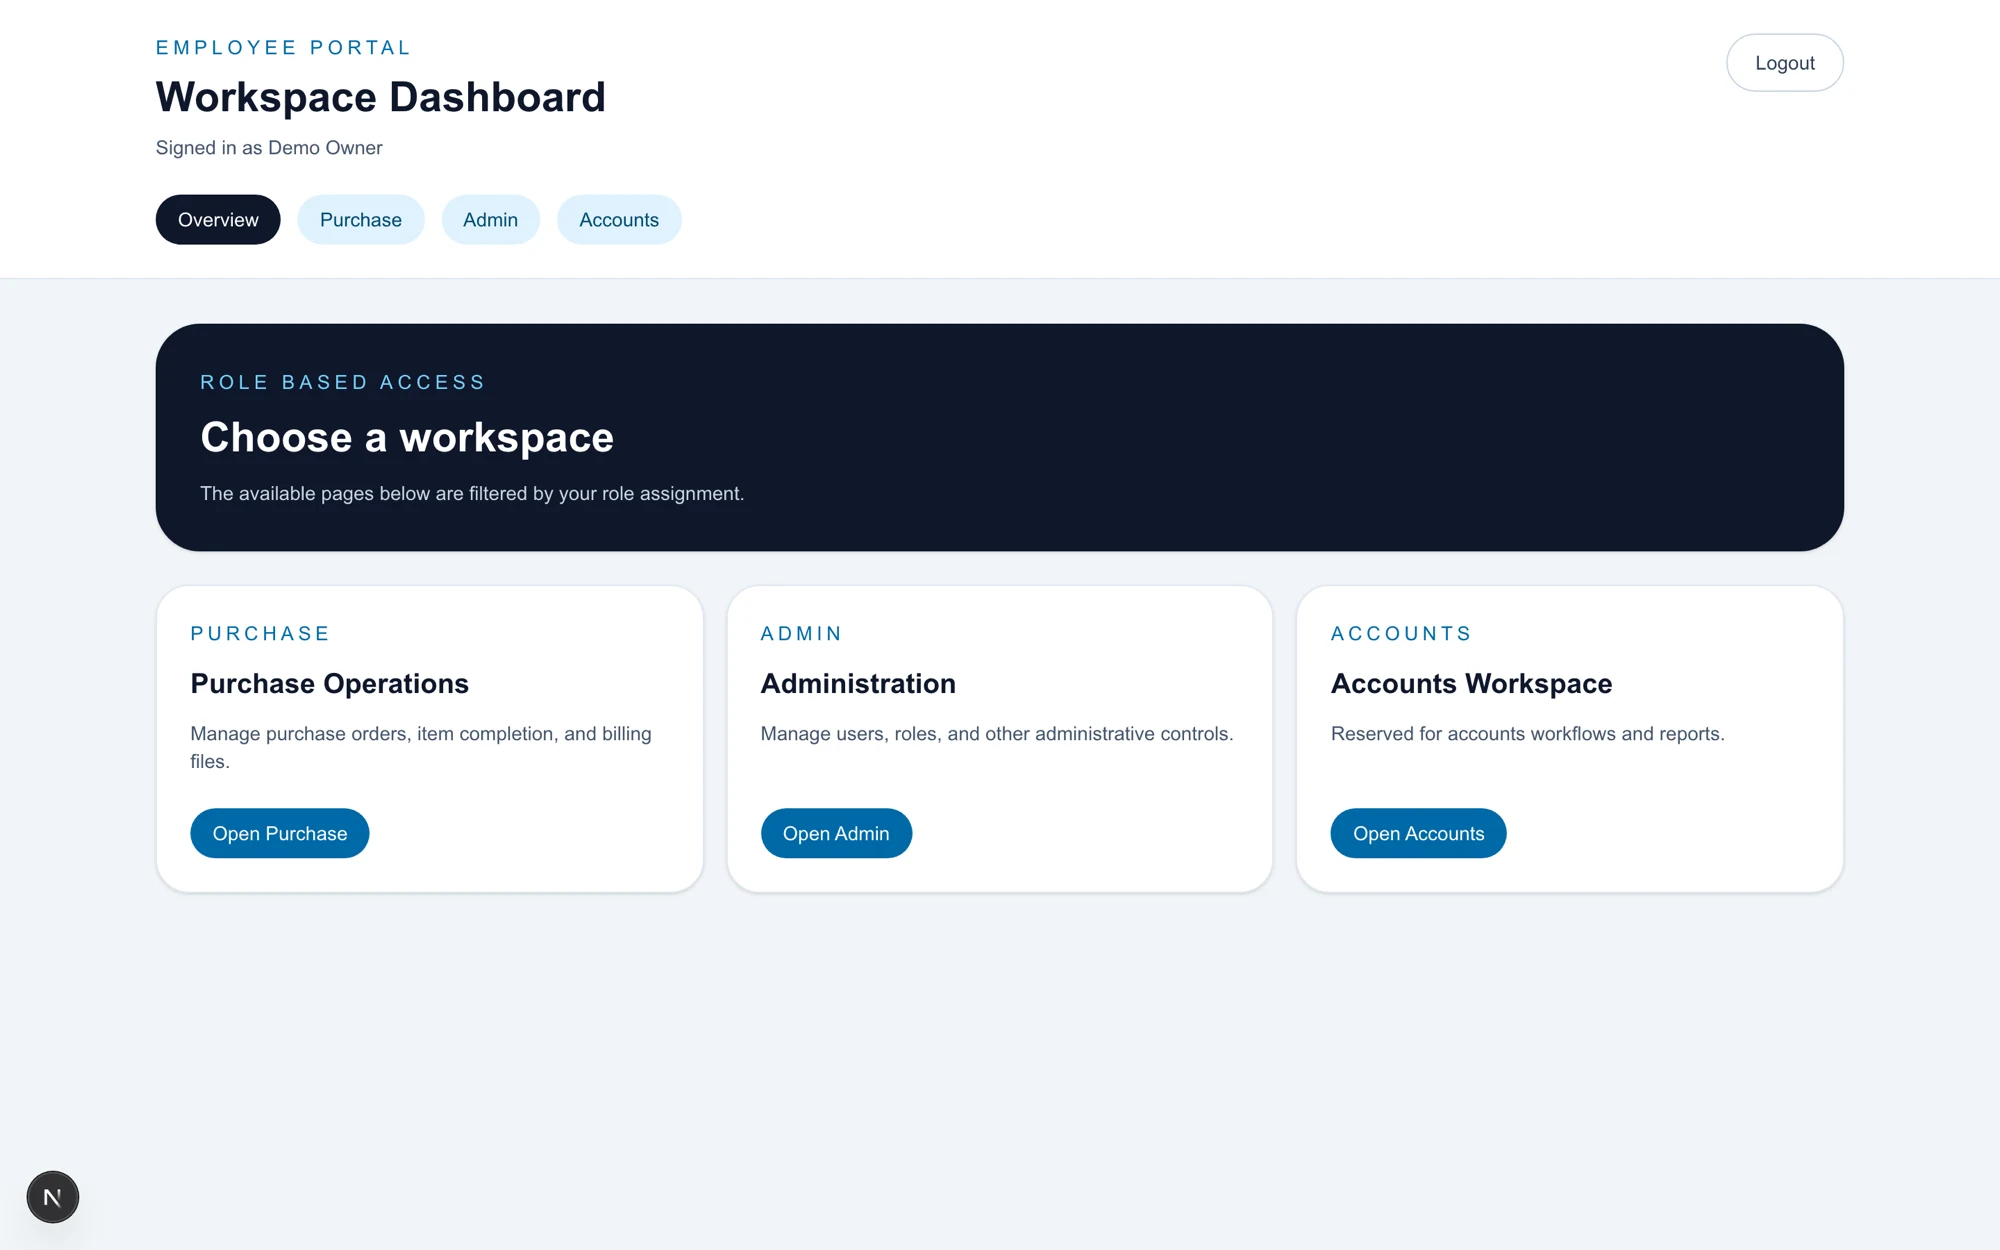Screen dimensions: 2000x1250
Task: Click the Open Admin button
Action: coord(836,833)
